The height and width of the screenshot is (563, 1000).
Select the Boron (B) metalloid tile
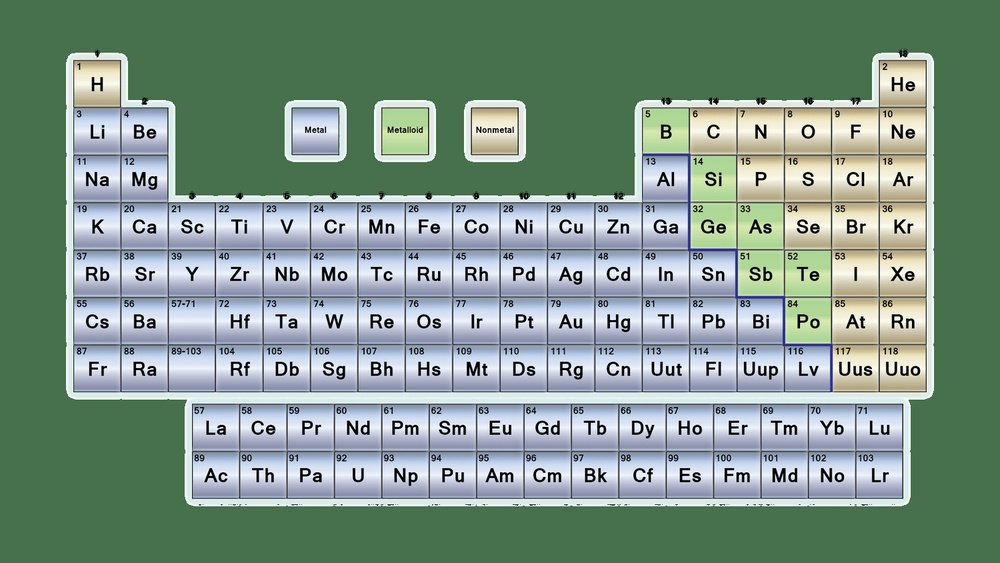click(x=666, y=131)
